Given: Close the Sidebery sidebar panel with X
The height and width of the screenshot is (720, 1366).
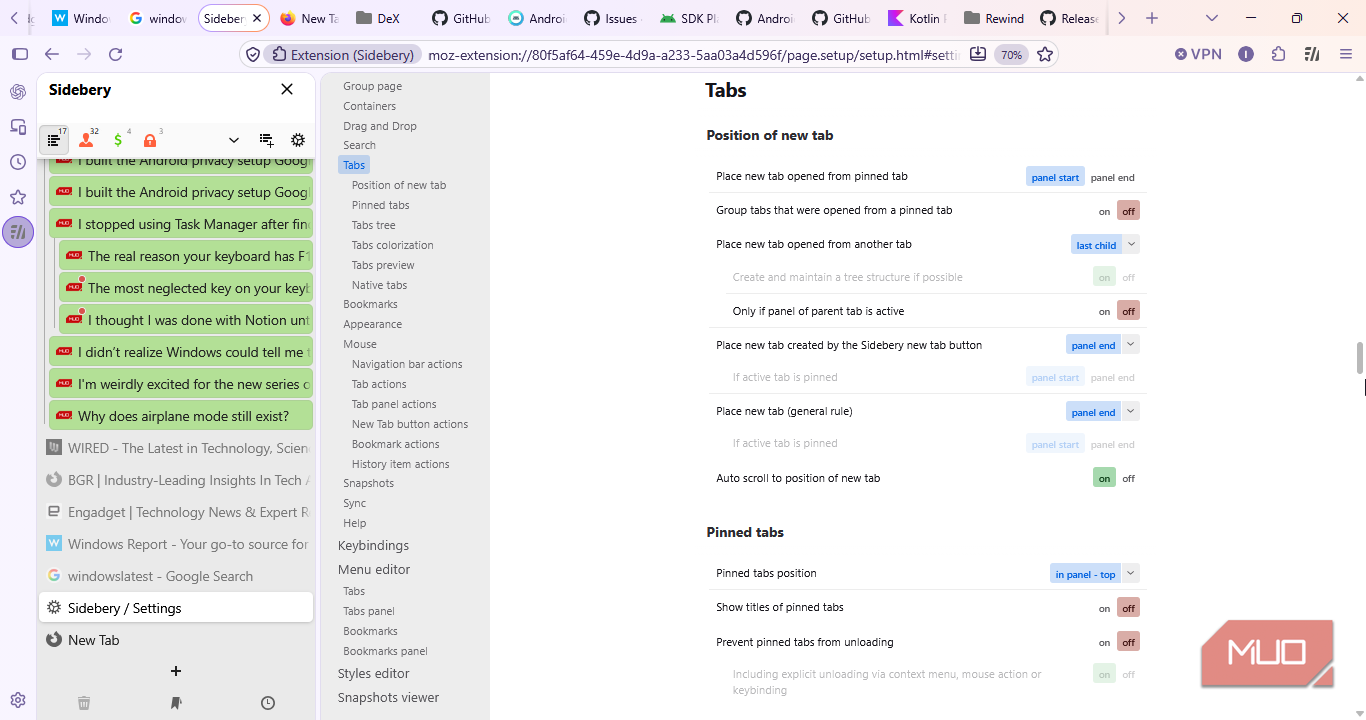Looking at the screenshot, I should tap(287, 89).
